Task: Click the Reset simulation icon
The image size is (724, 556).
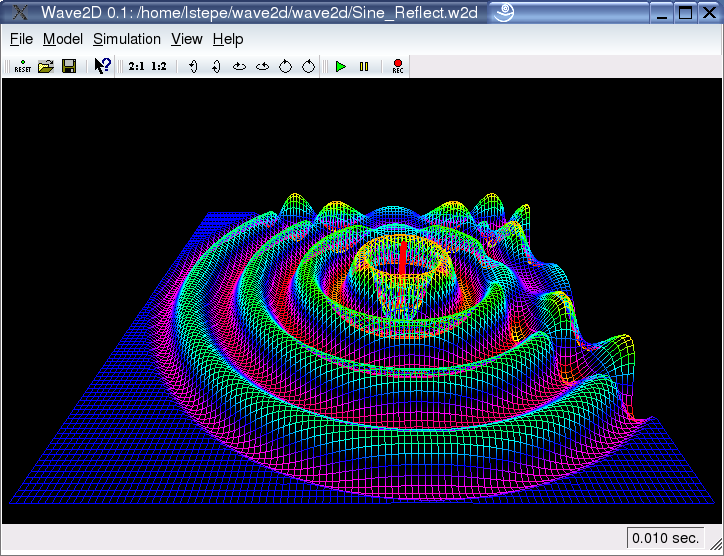Action: pyautogui.click(x=23, y=66)
